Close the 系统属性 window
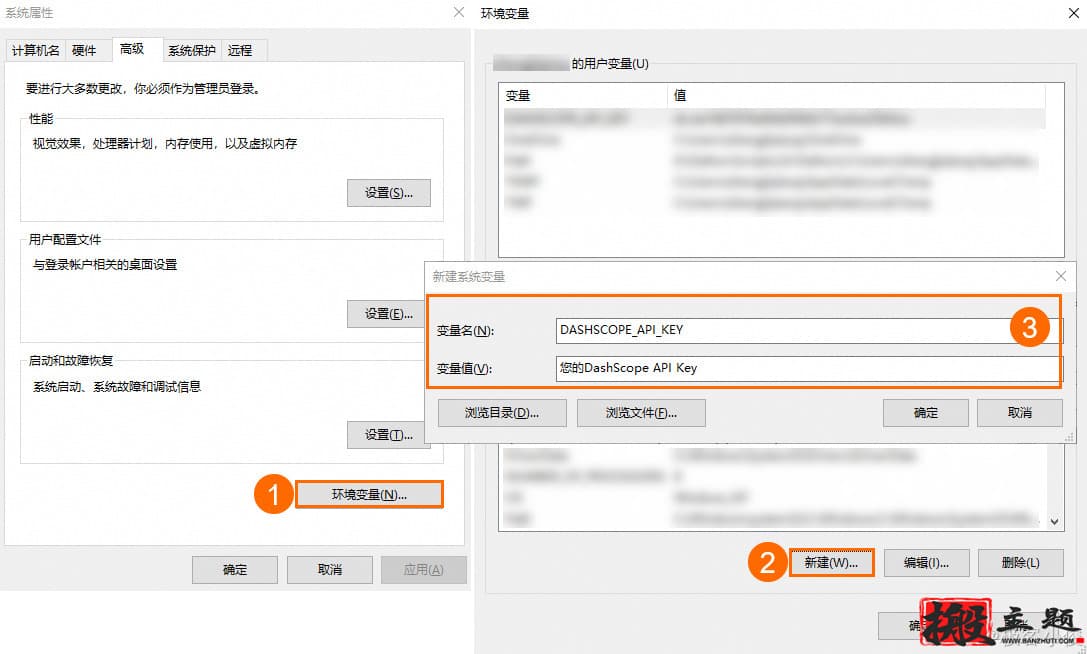The height and width of the screenshot is (654, 1087). (x=459, y=12)
